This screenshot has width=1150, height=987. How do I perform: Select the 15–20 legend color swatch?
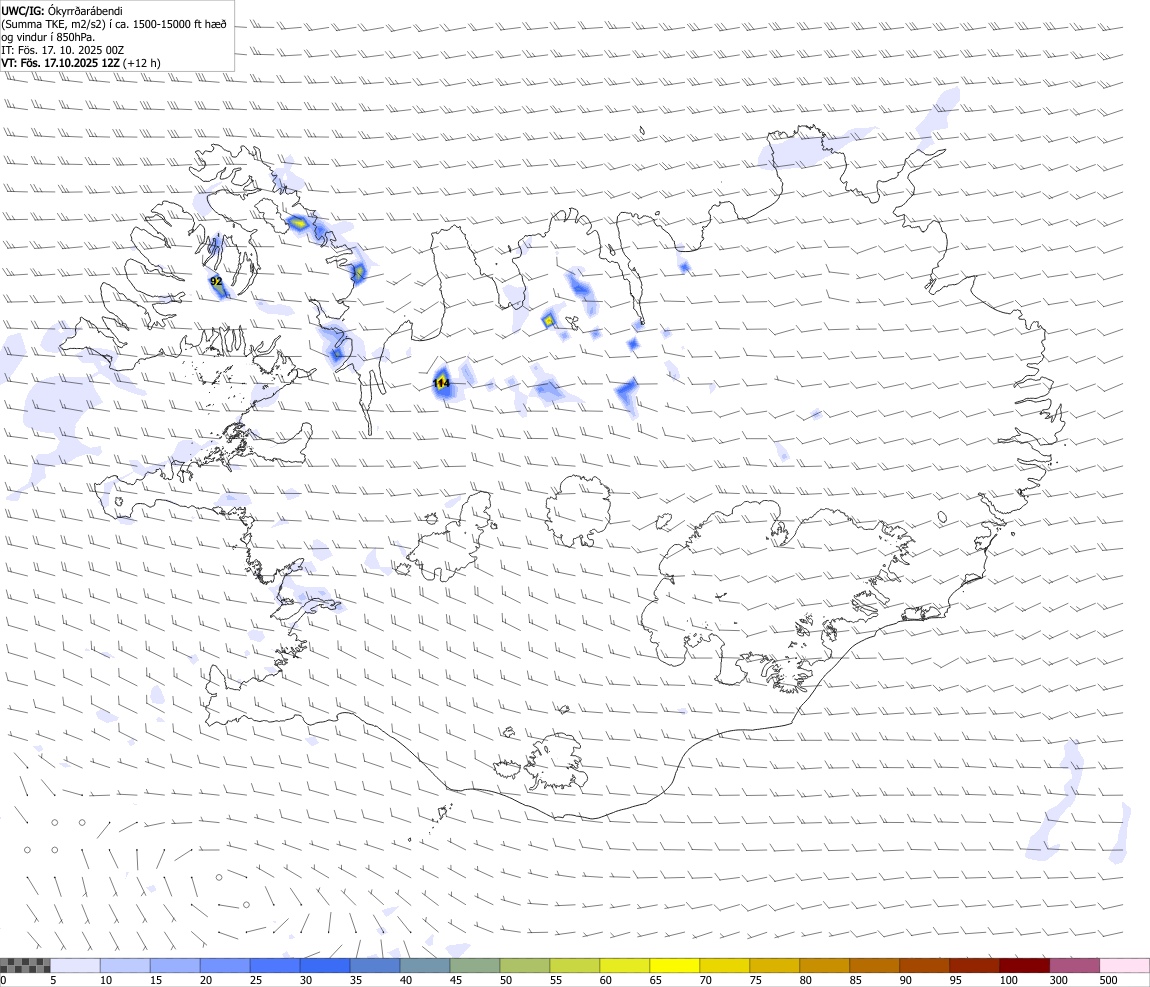(x=175, y=965)
